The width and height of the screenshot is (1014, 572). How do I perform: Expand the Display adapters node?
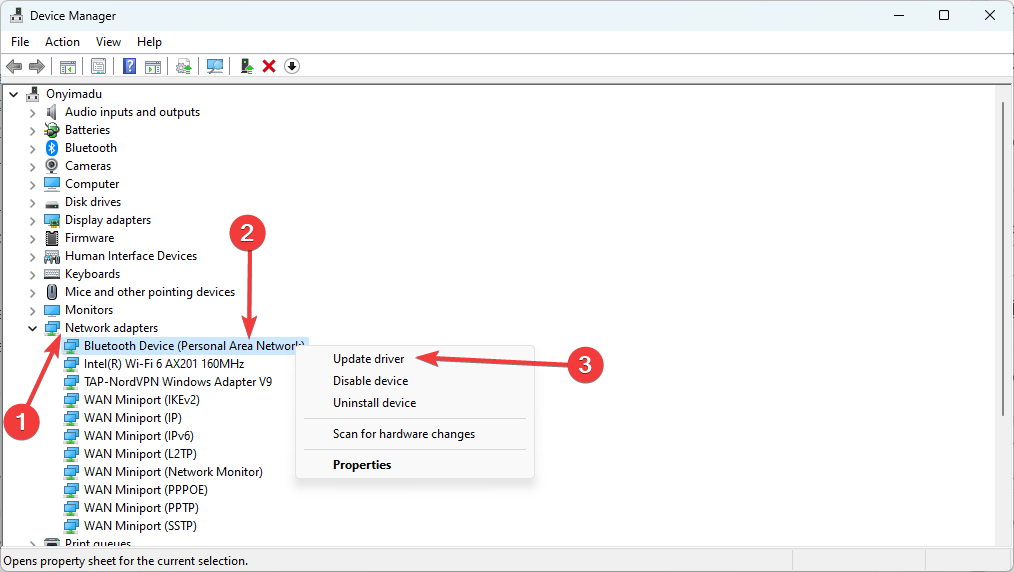(32, 220)
